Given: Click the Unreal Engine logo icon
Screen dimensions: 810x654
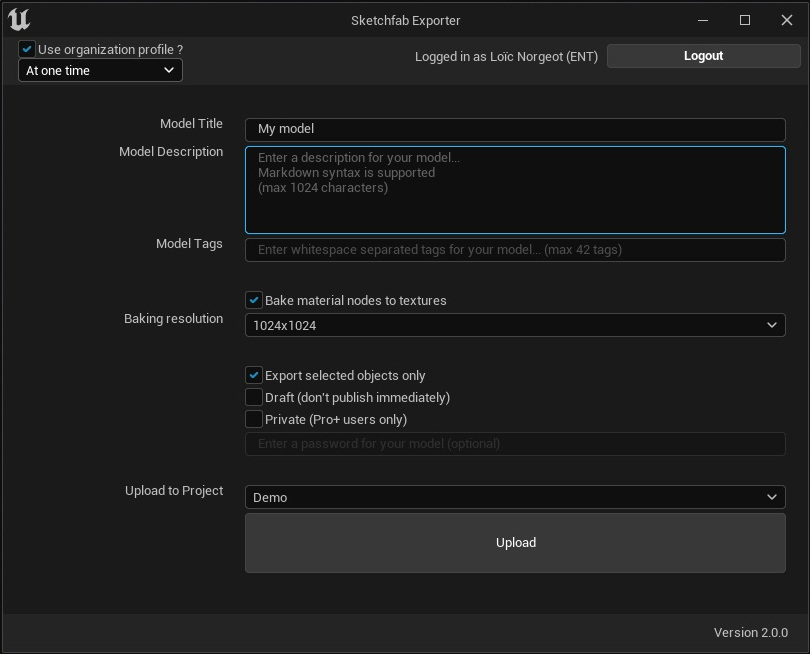Looking at the screenshot, I should pyautogui.click(x=19, y=20).
